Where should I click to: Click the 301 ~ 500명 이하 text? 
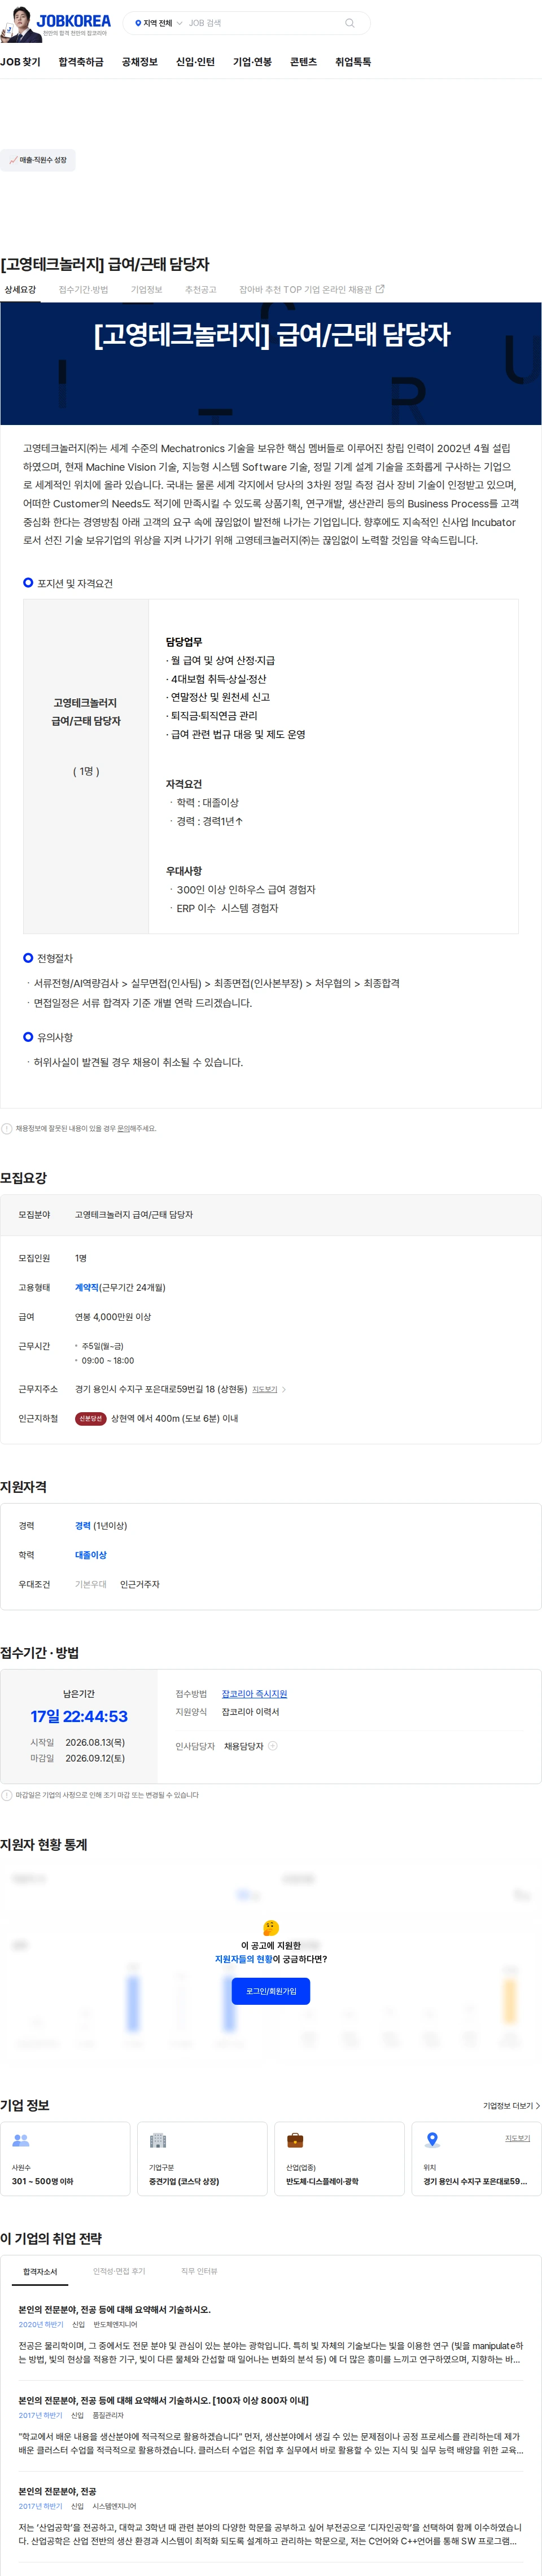point(42,2182)
